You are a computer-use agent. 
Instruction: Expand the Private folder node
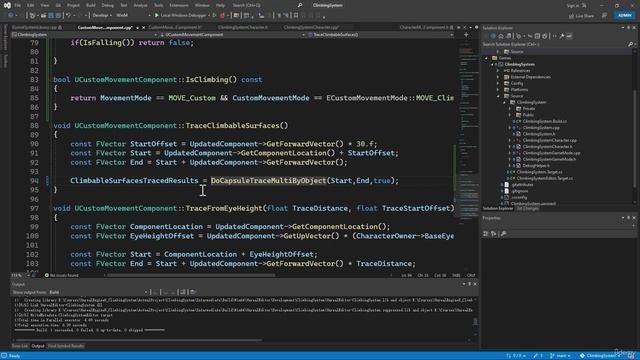pyautogui.click(x=510, y=109)
